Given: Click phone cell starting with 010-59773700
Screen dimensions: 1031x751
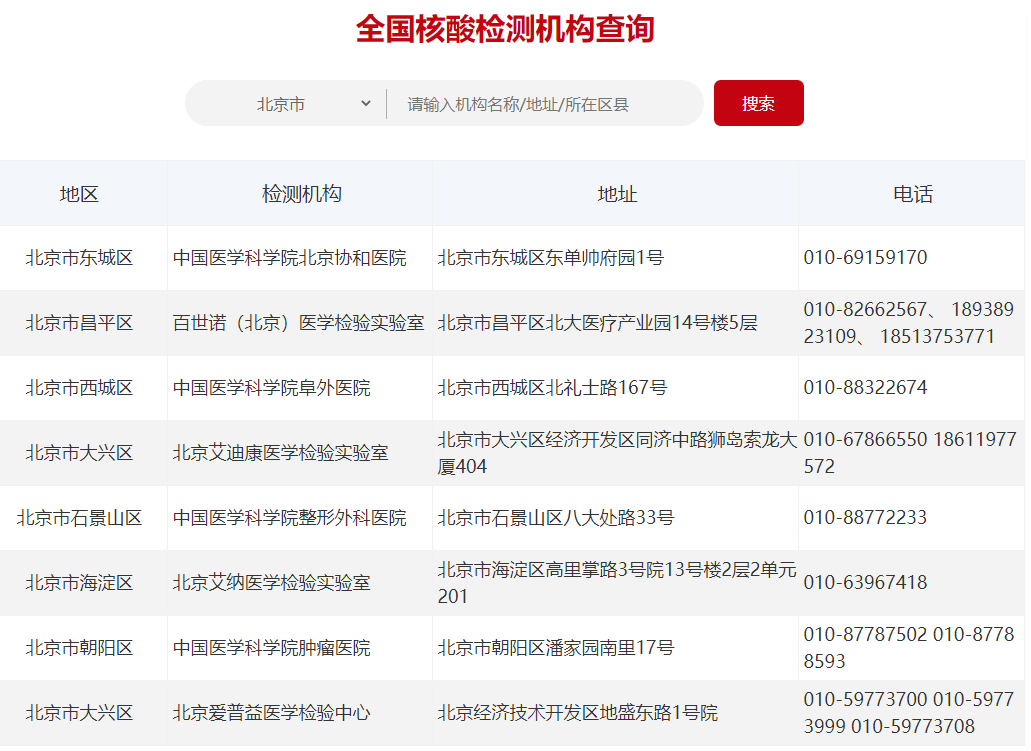Looking at the screenshot, I should pyautogui.click(x=909, y=713).
